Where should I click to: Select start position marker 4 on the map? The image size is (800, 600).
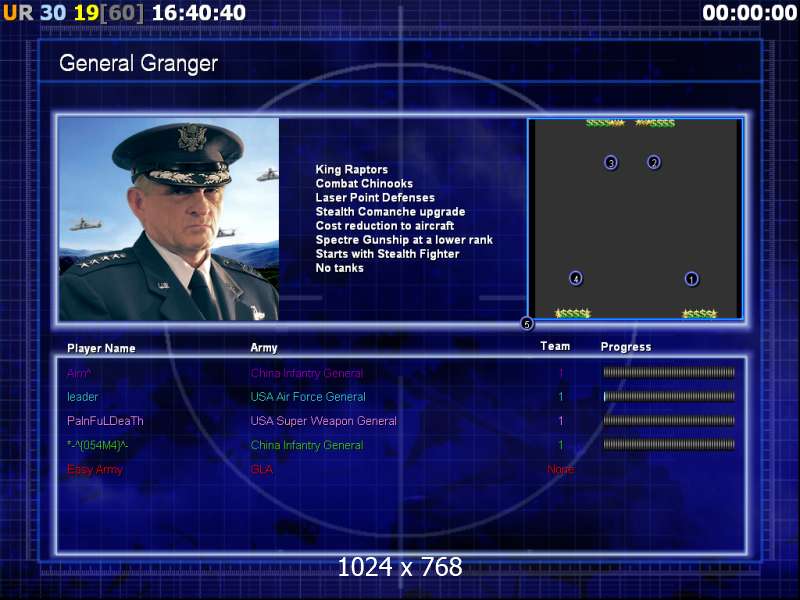tap(575, 278)
